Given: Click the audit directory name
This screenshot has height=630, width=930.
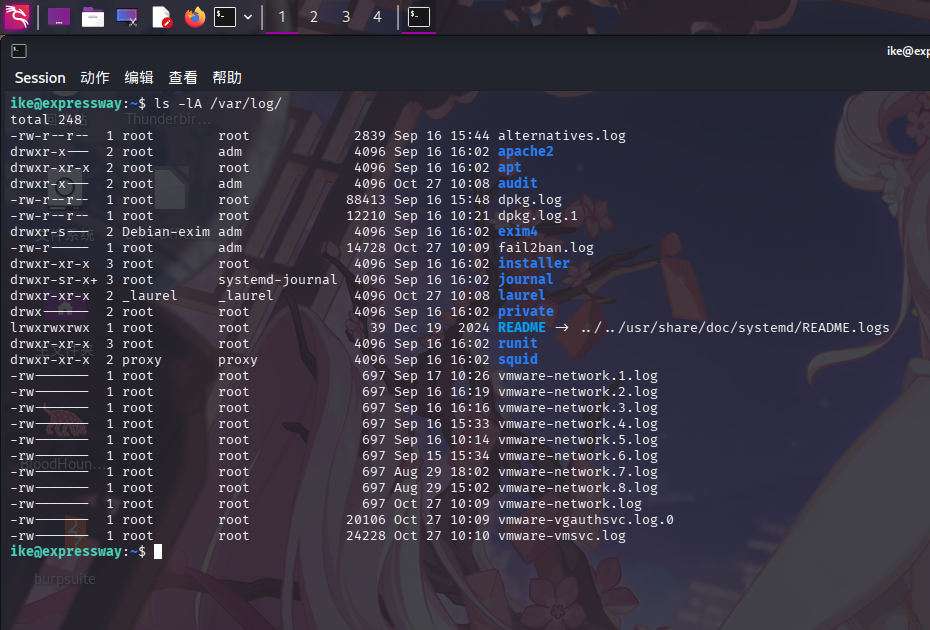Looking at the screenshot, I should [x=517, y=184].
